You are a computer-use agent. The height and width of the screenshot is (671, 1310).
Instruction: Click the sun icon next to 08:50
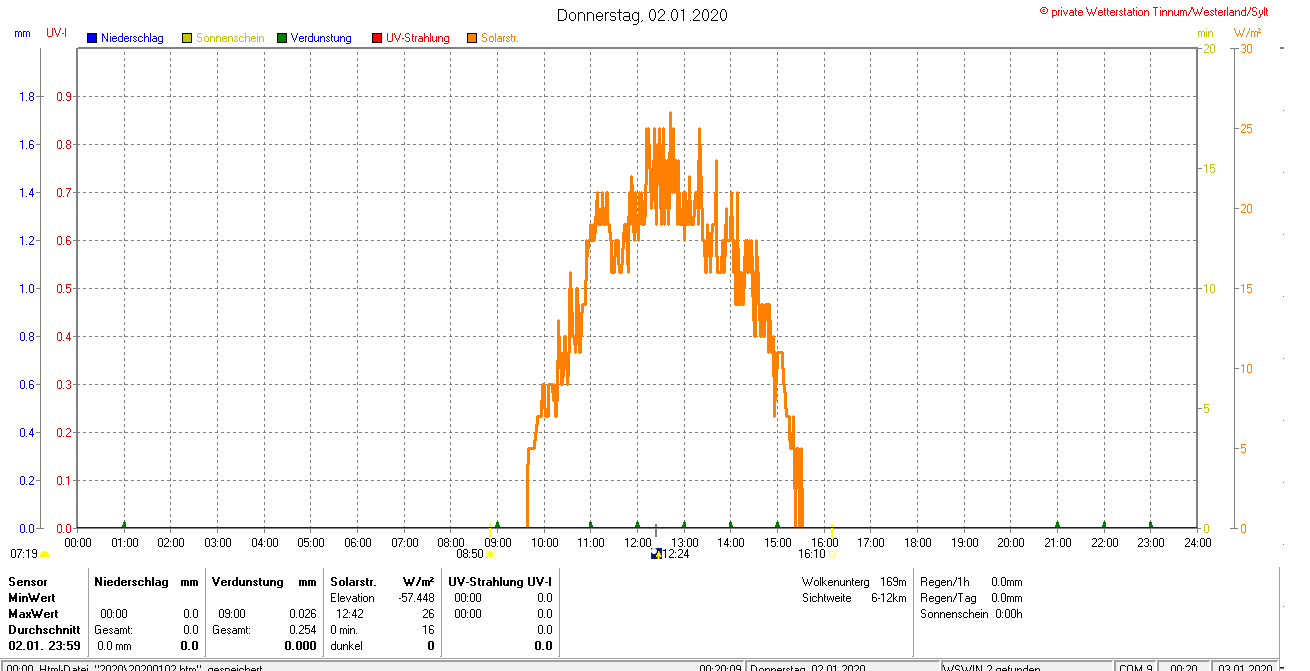click(x=490, y=553)
